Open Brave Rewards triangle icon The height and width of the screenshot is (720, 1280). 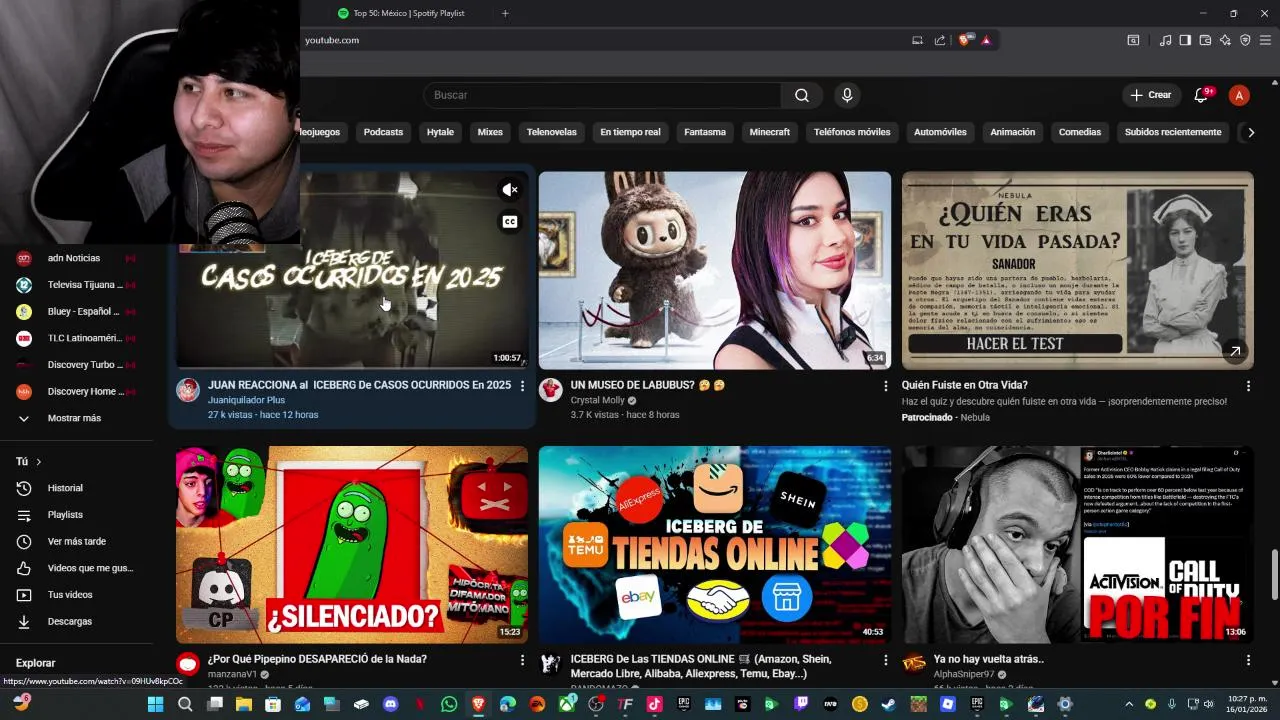986,40
